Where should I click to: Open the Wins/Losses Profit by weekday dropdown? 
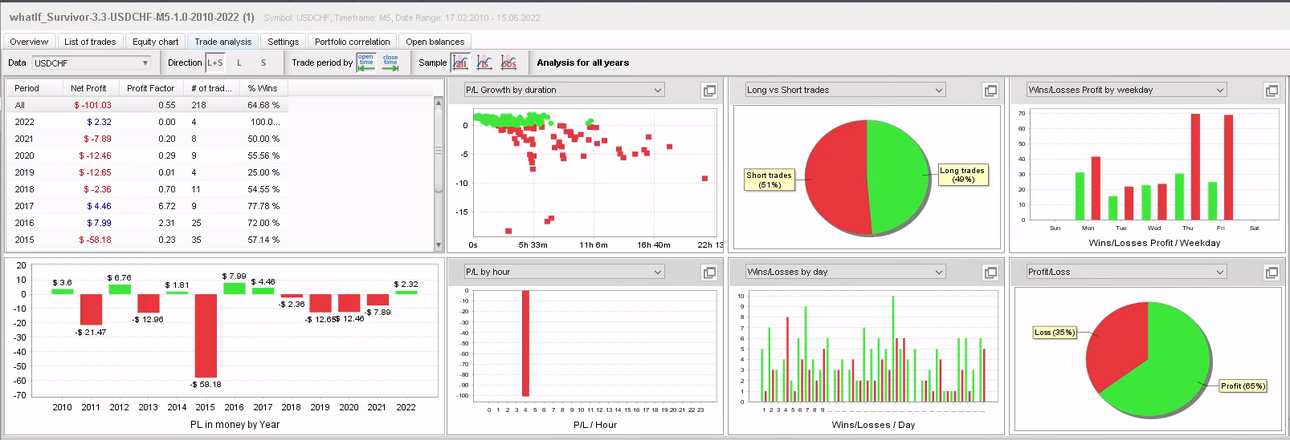coord(1126,90)
